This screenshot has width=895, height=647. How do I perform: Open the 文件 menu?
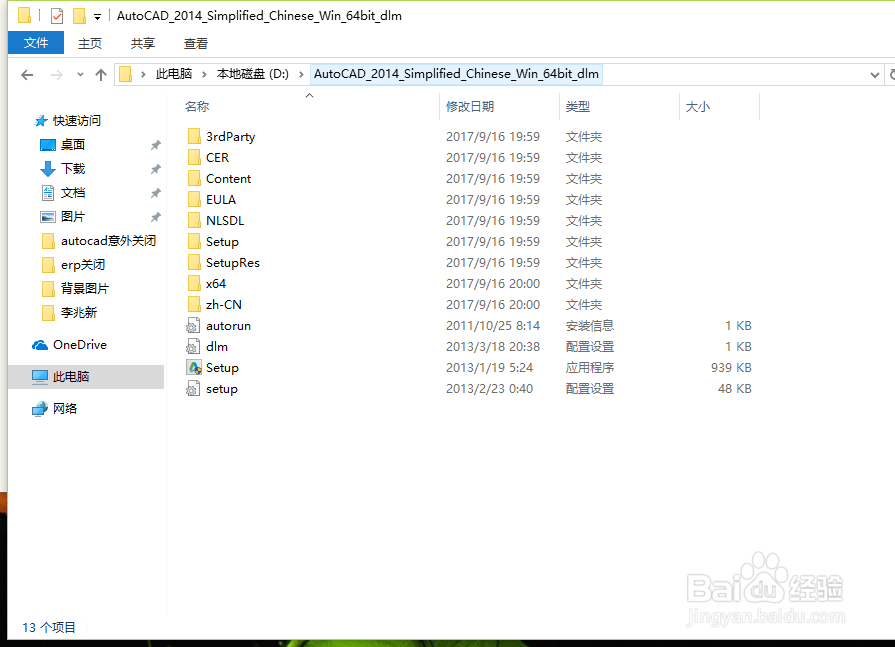click(x=36, y=43)
